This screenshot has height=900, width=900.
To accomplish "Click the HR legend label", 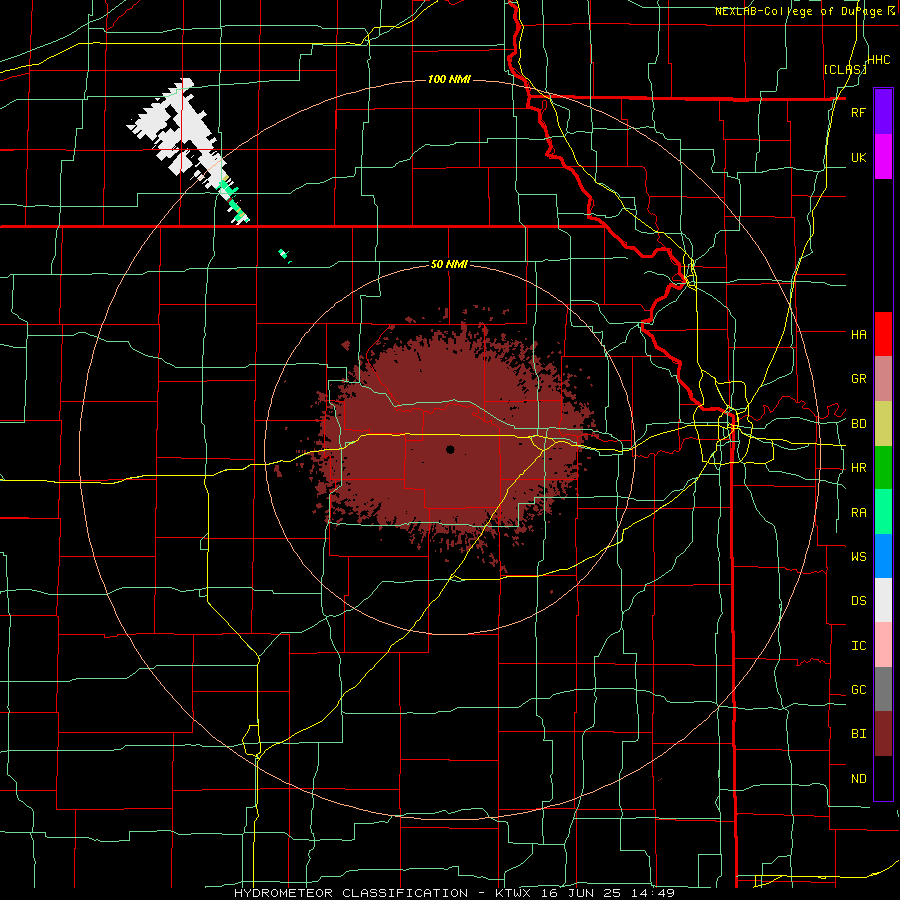I will point(858,468).
